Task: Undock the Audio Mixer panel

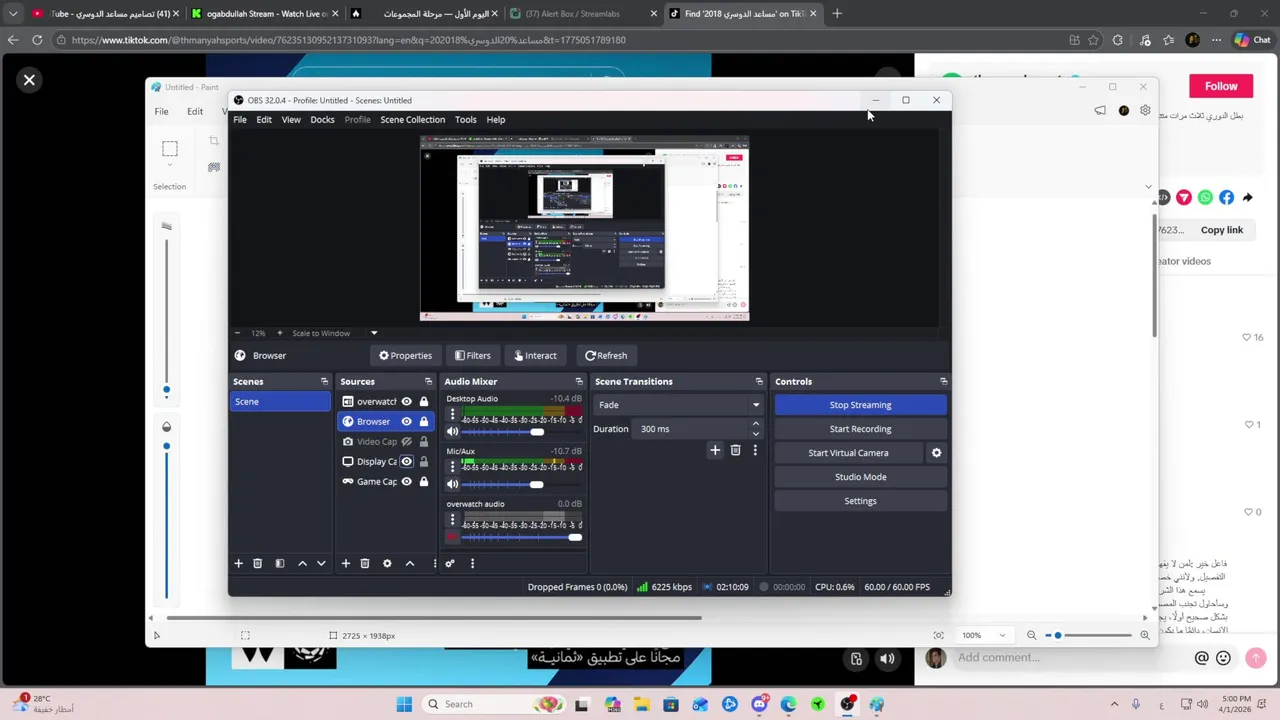Action: coord(578,381)
